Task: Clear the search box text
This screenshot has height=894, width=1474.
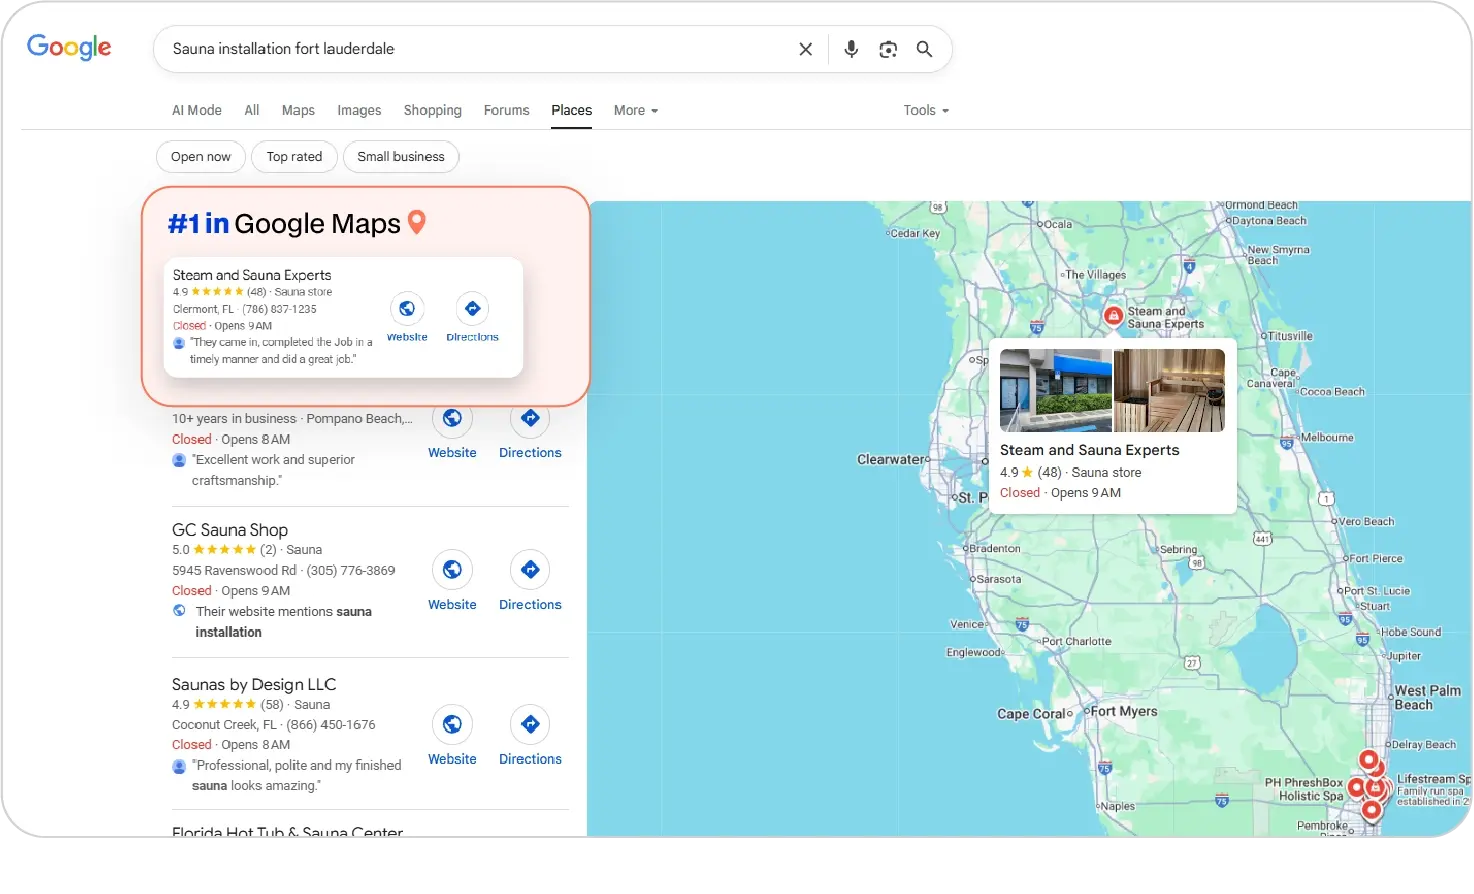Action: click(805, 49)
